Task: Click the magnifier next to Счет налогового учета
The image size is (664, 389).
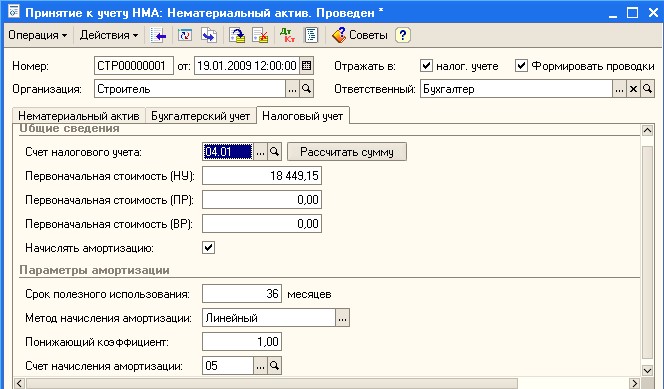Action: [x=274, y=152]
